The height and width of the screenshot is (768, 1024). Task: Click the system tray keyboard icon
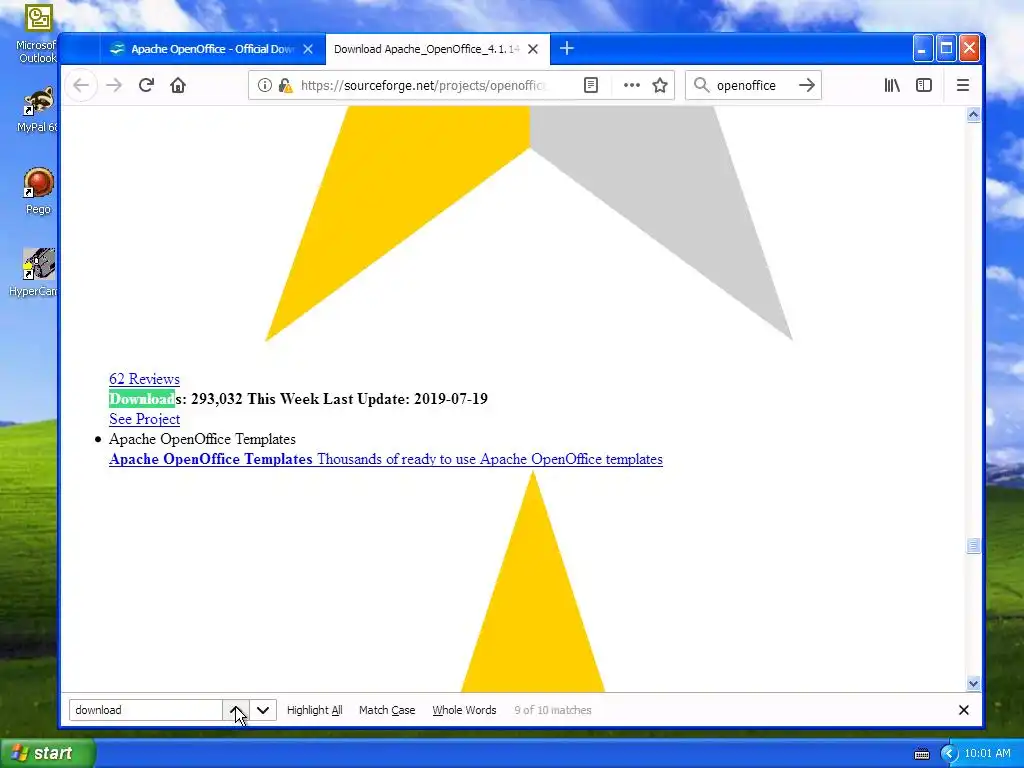[921, 754]
